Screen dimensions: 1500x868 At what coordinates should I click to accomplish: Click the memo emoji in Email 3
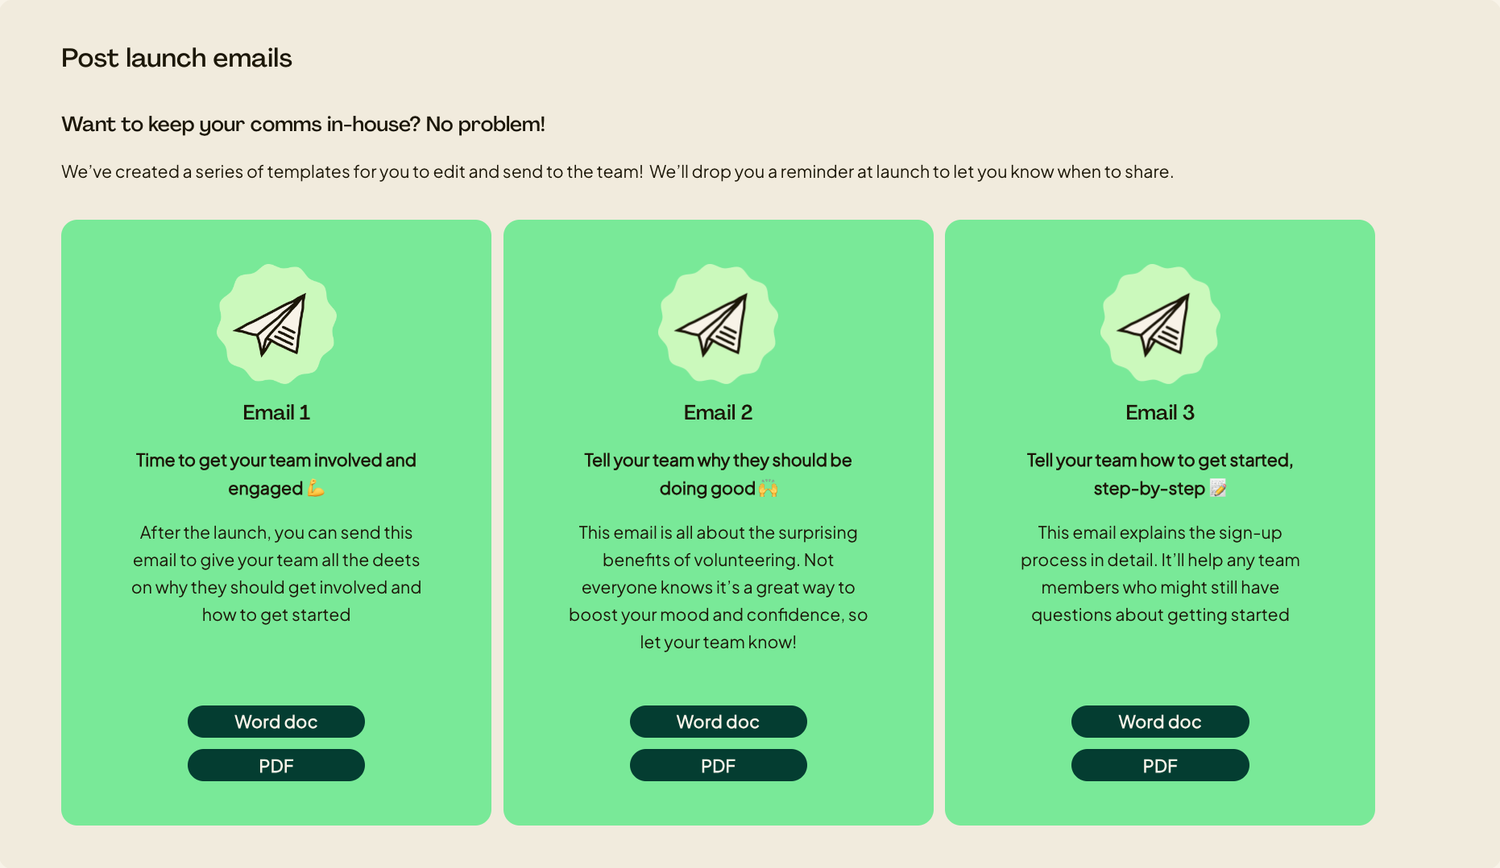1218,488
